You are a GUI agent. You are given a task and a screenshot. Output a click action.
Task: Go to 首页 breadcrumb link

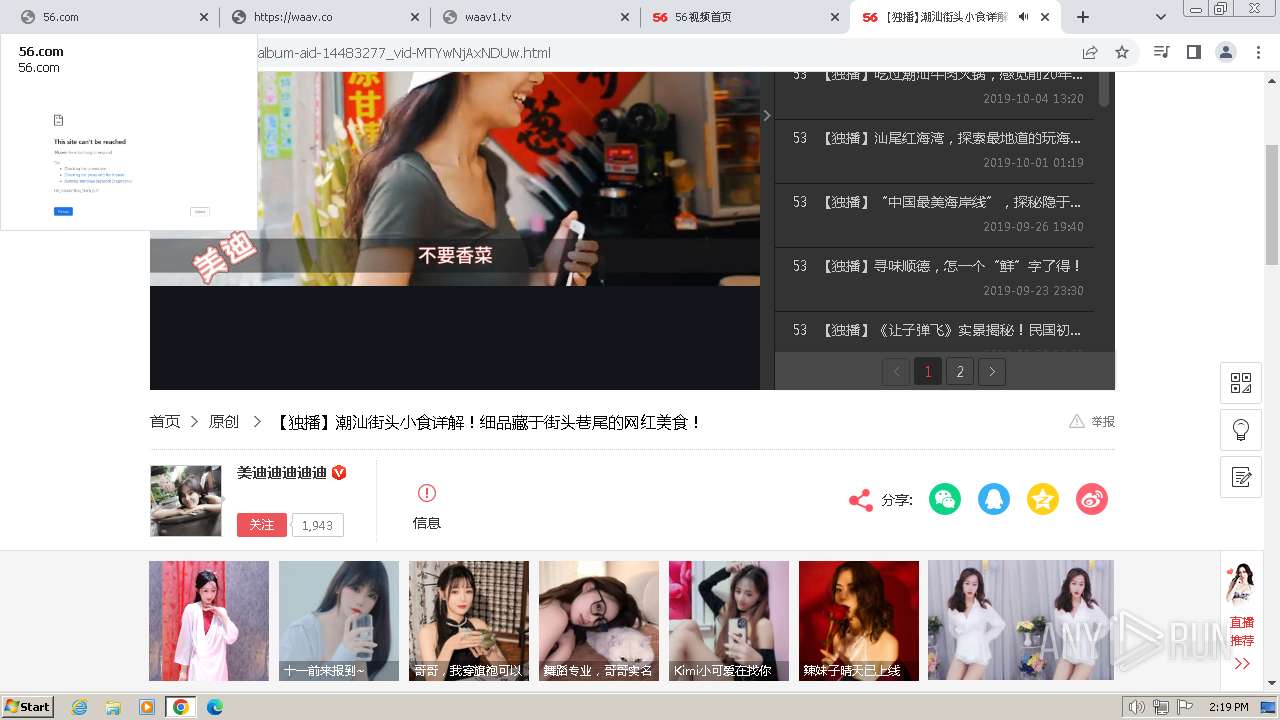click(165, 422)
